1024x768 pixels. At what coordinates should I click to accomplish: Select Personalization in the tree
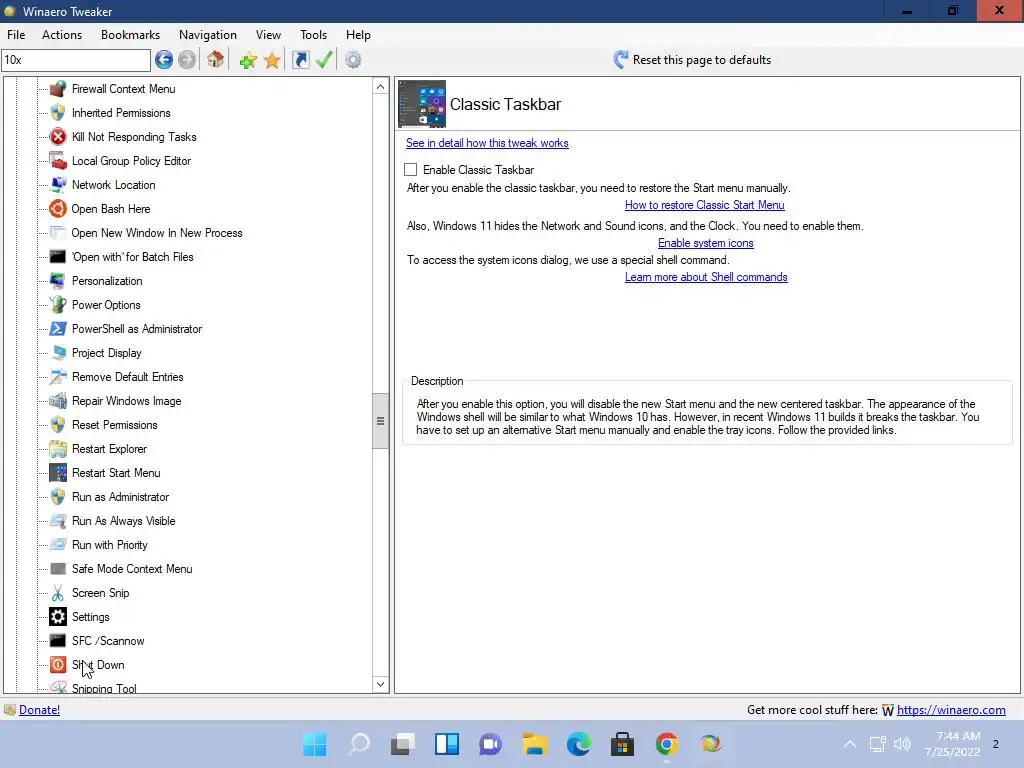[x=107, y=281]
